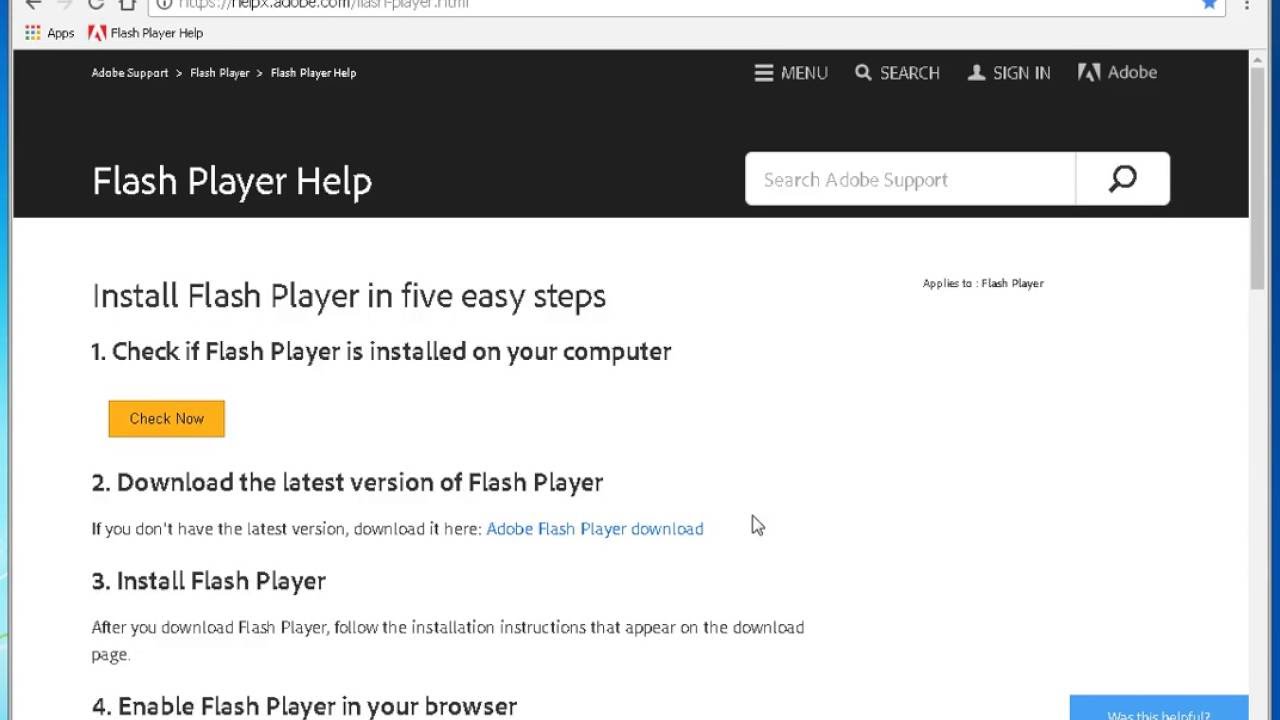The height and width of the screenshot is (720, 1280).
Task: Click heading '3. Install Flash Player'
Action: 209,581
